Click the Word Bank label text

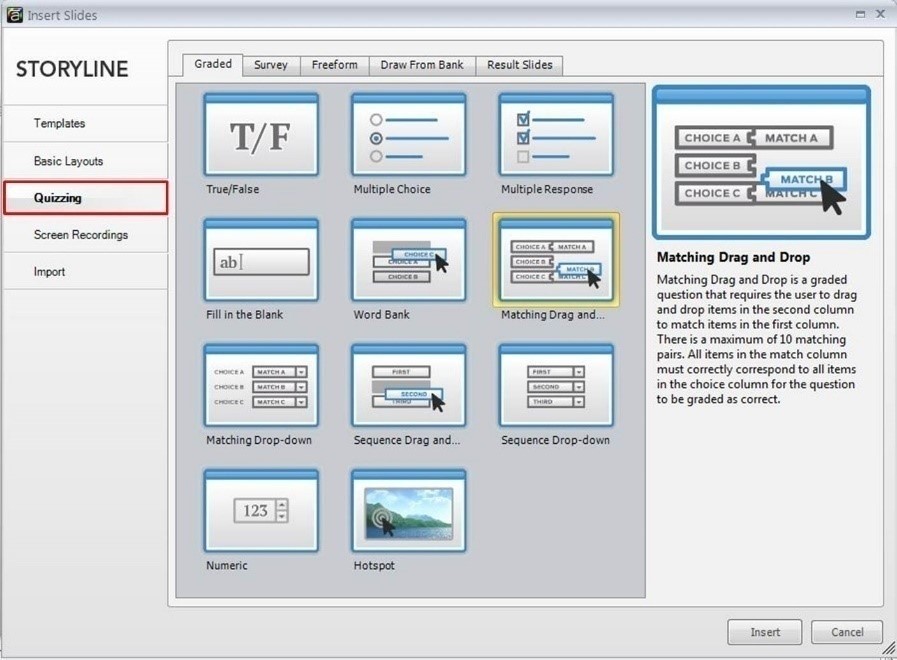pyautogui.click(x=382, y=315)
